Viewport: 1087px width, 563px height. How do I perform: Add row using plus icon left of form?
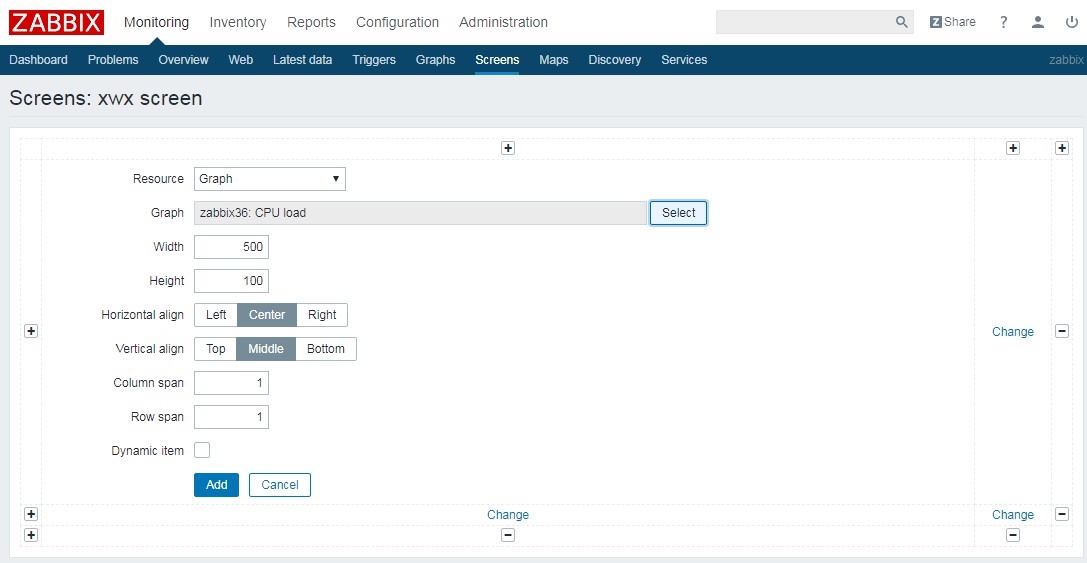coord(31,331)
